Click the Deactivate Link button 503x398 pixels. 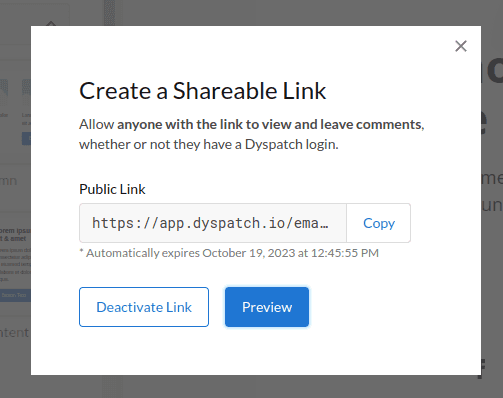144,307
